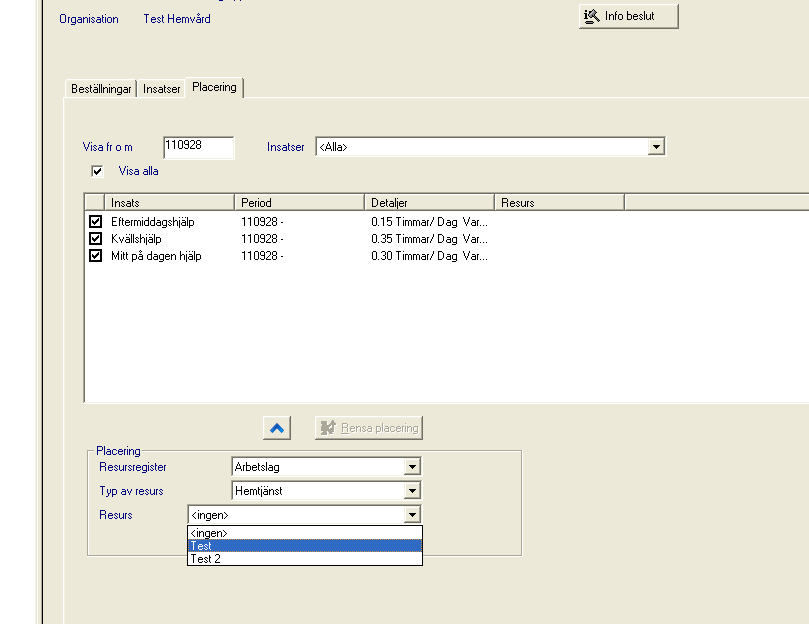This screenshot has height=624, width=809.
Task: Choose <ingen> in the Resur list
Action: (x=305, y=533)
